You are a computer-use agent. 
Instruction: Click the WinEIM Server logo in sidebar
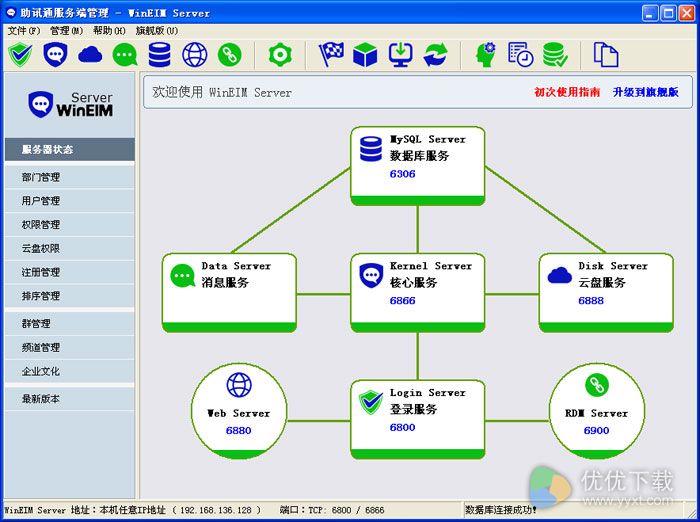pos(71,104)
